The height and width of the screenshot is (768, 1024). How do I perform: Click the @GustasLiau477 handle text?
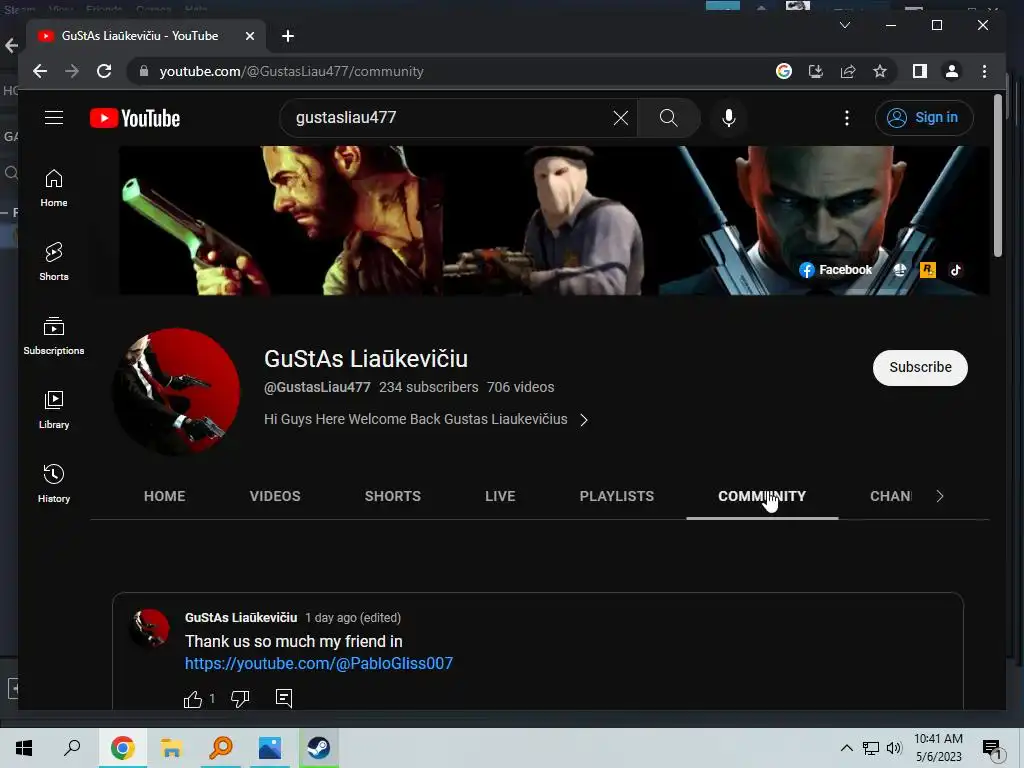pyautogui.click(x=317, y=387)
